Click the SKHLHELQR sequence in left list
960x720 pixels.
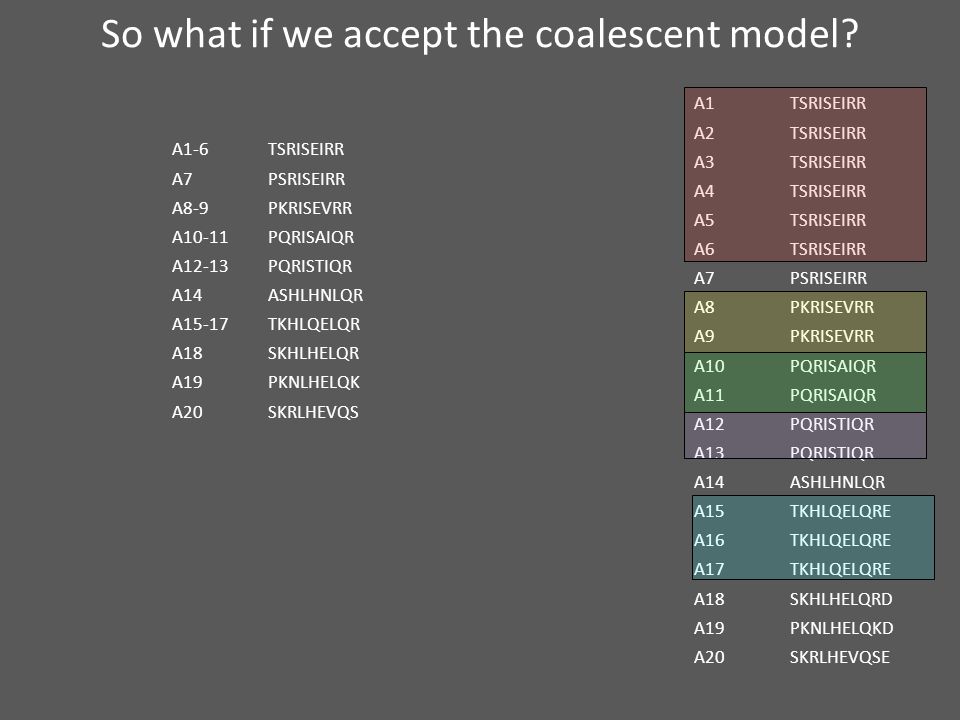tap(313, 353)
